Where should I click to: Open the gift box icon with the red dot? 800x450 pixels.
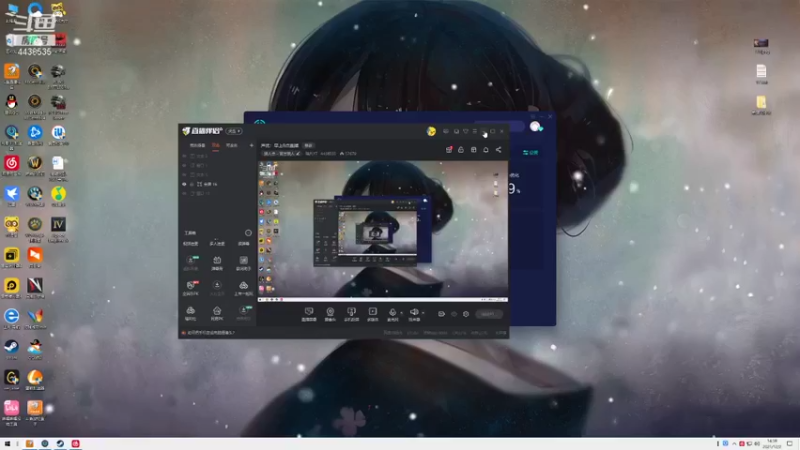pos(449,149)
